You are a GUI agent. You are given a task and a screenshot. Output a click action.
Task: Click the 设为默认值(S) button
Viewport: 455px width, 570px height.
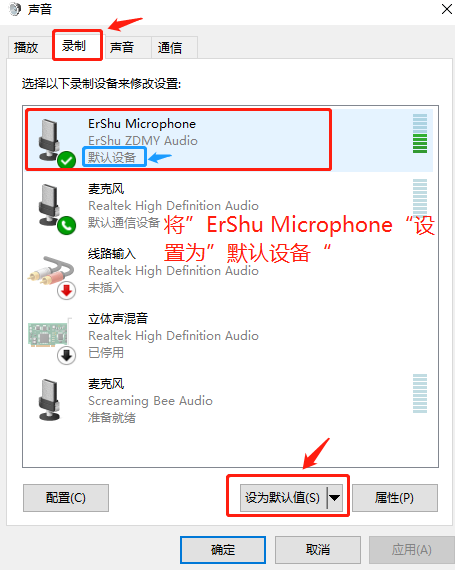click(x=283, y=498)
